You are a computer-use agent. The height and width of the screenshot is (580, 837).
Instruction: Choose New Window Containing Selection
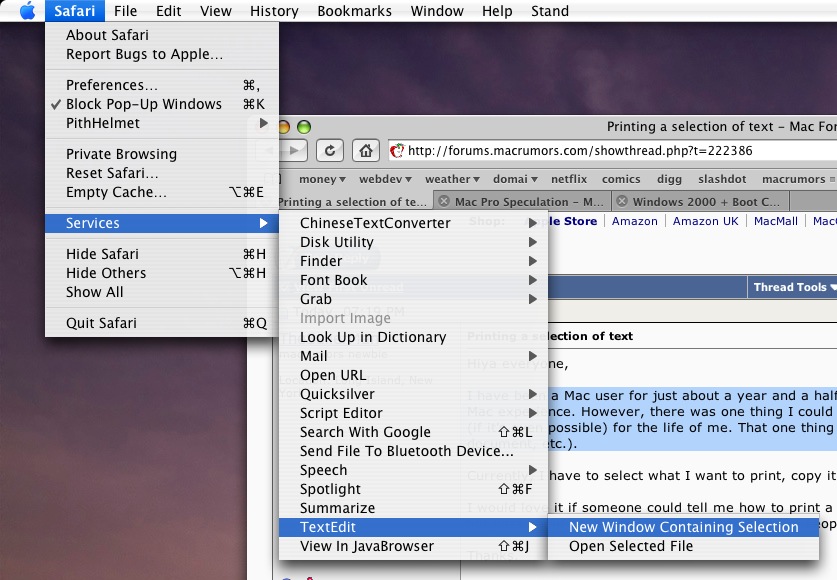683,527
